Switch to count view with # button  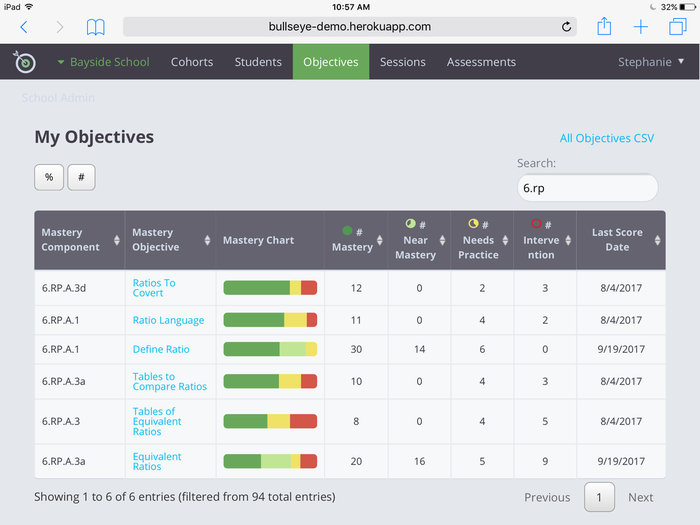81,177
